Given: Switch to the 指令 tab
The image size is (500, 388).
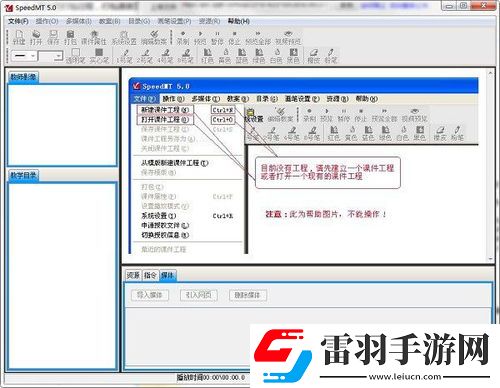Looking at the screenshot, I should click(150, 275).
